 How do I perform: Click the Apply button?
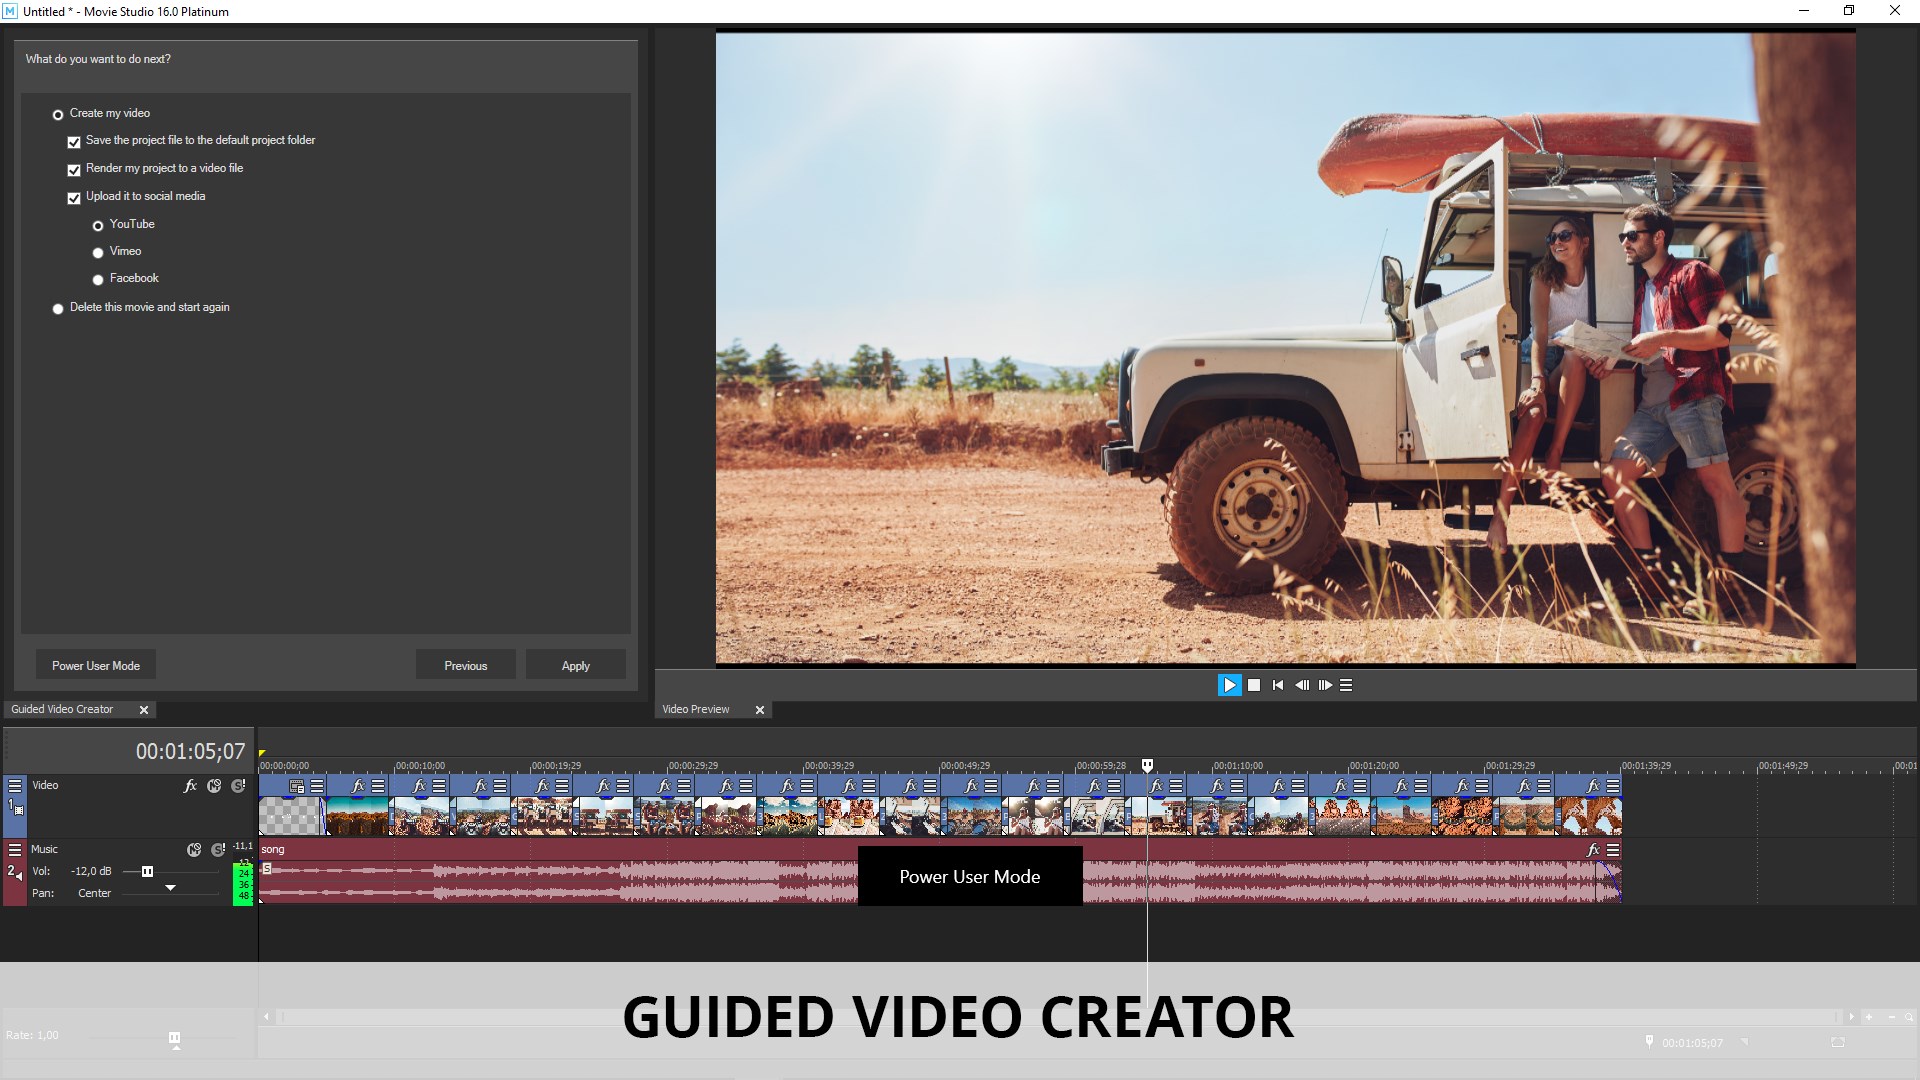[x=575, y=665]
